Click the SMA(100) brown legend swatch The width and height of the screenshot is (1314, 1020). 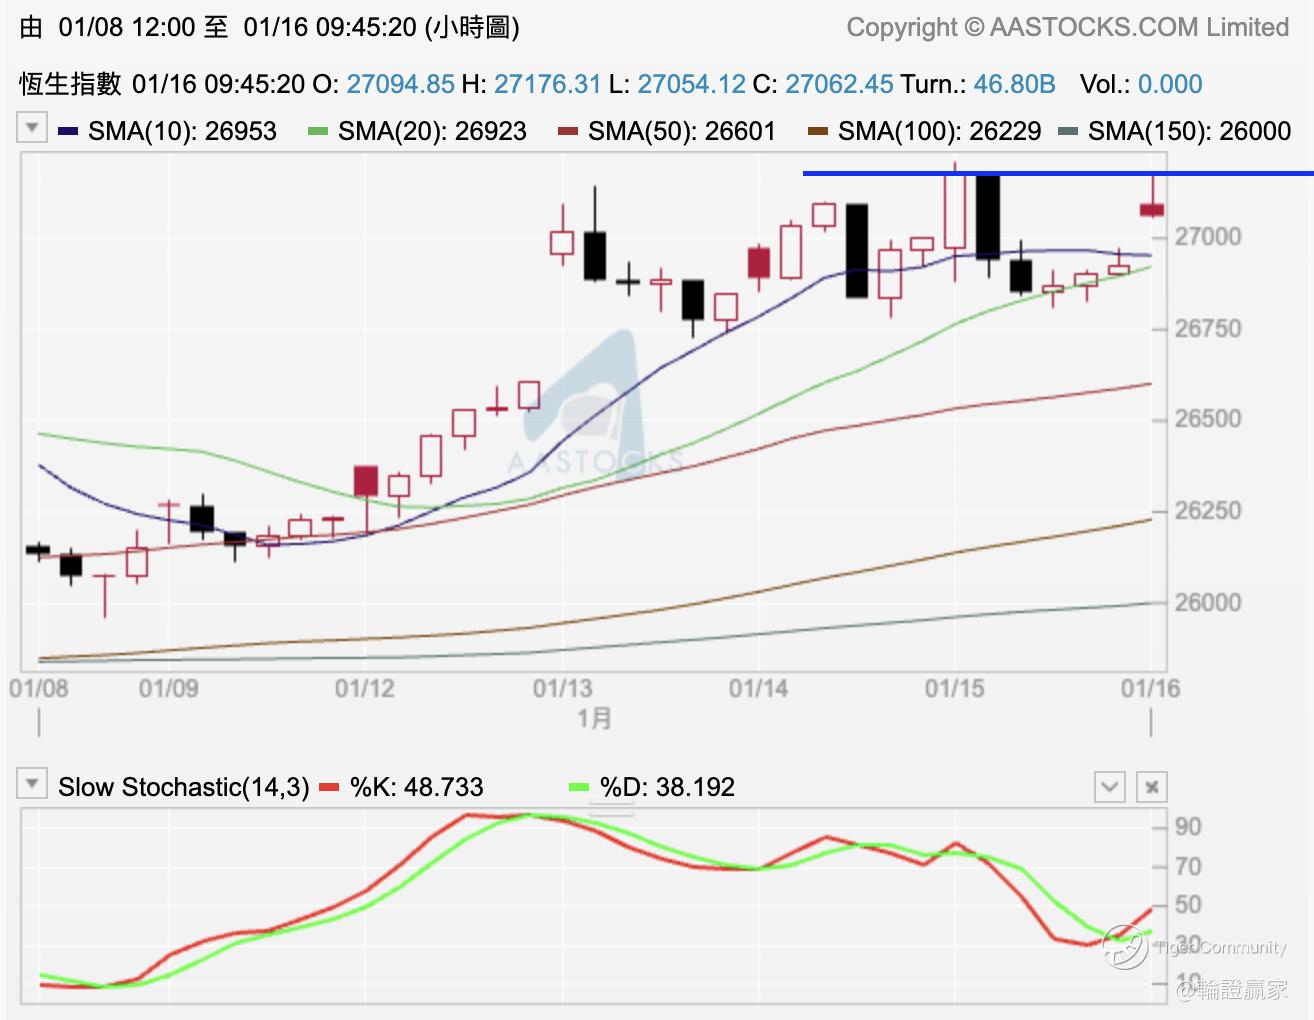coord(818,131)
